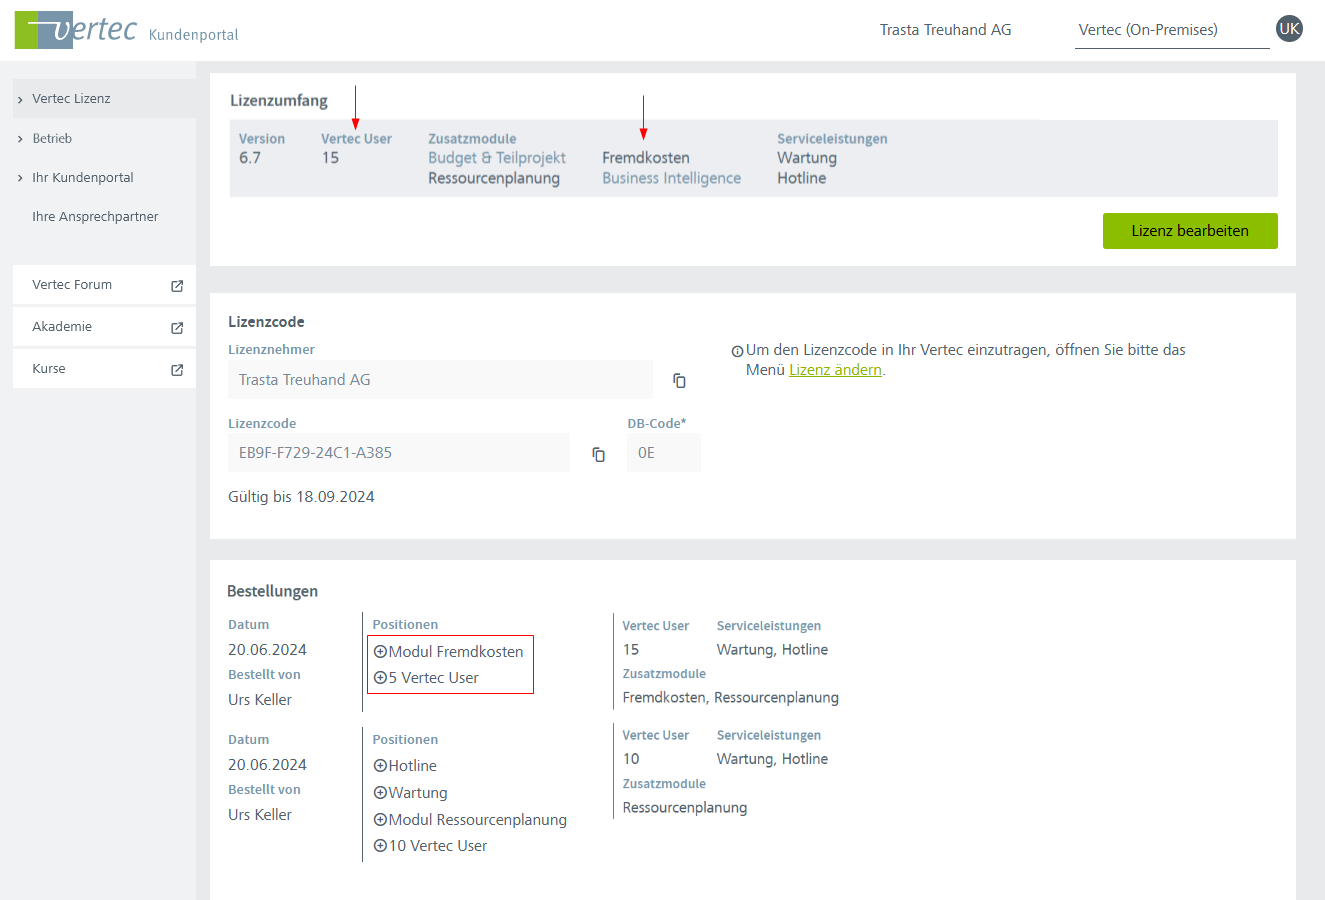This screenshot has height=900, width=1325.
Task: Expand Ihr Kundenportal sidebar item
Action: coord(82,178)
